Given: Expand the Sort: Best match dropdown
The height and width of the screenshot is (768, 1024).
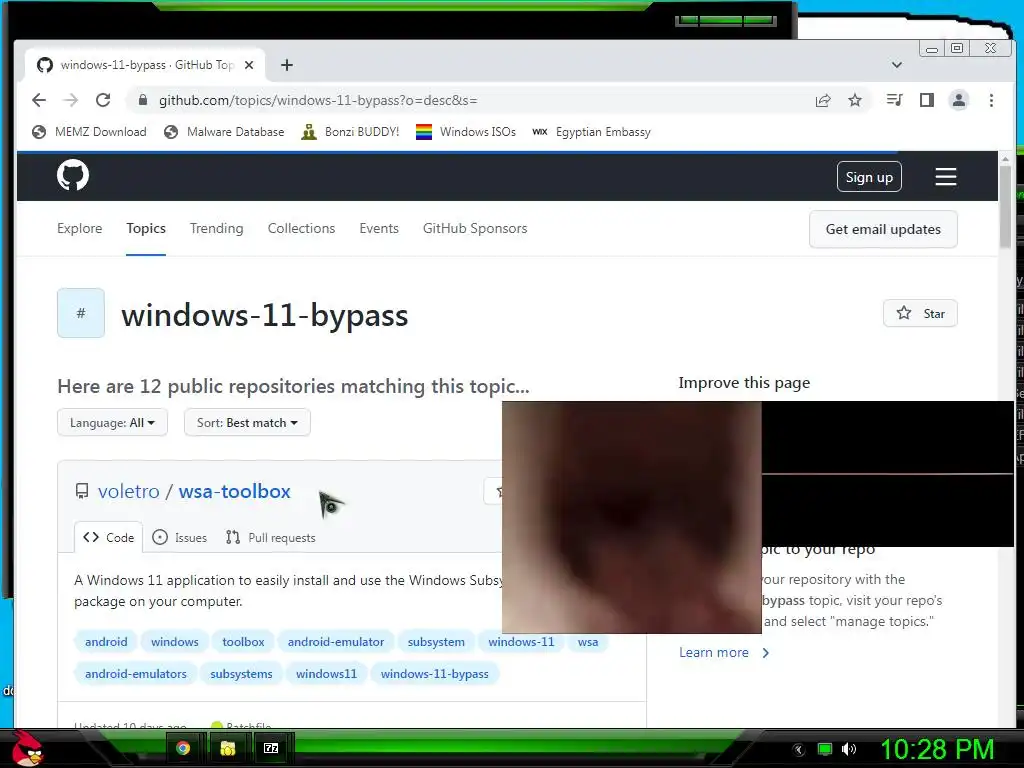Looking at the screenshot, I should (247, 423).
